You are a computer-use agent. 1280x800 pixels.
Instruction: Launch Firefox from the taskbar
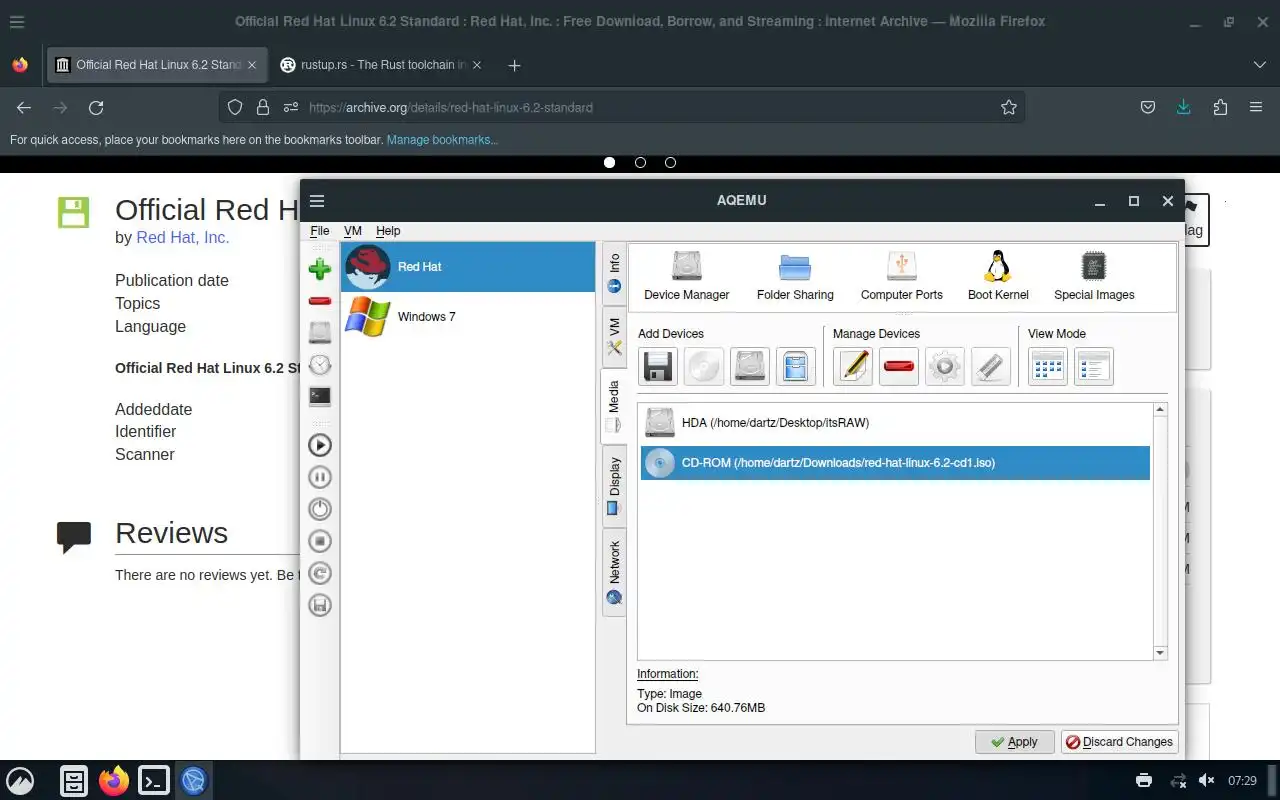[114, 781]
